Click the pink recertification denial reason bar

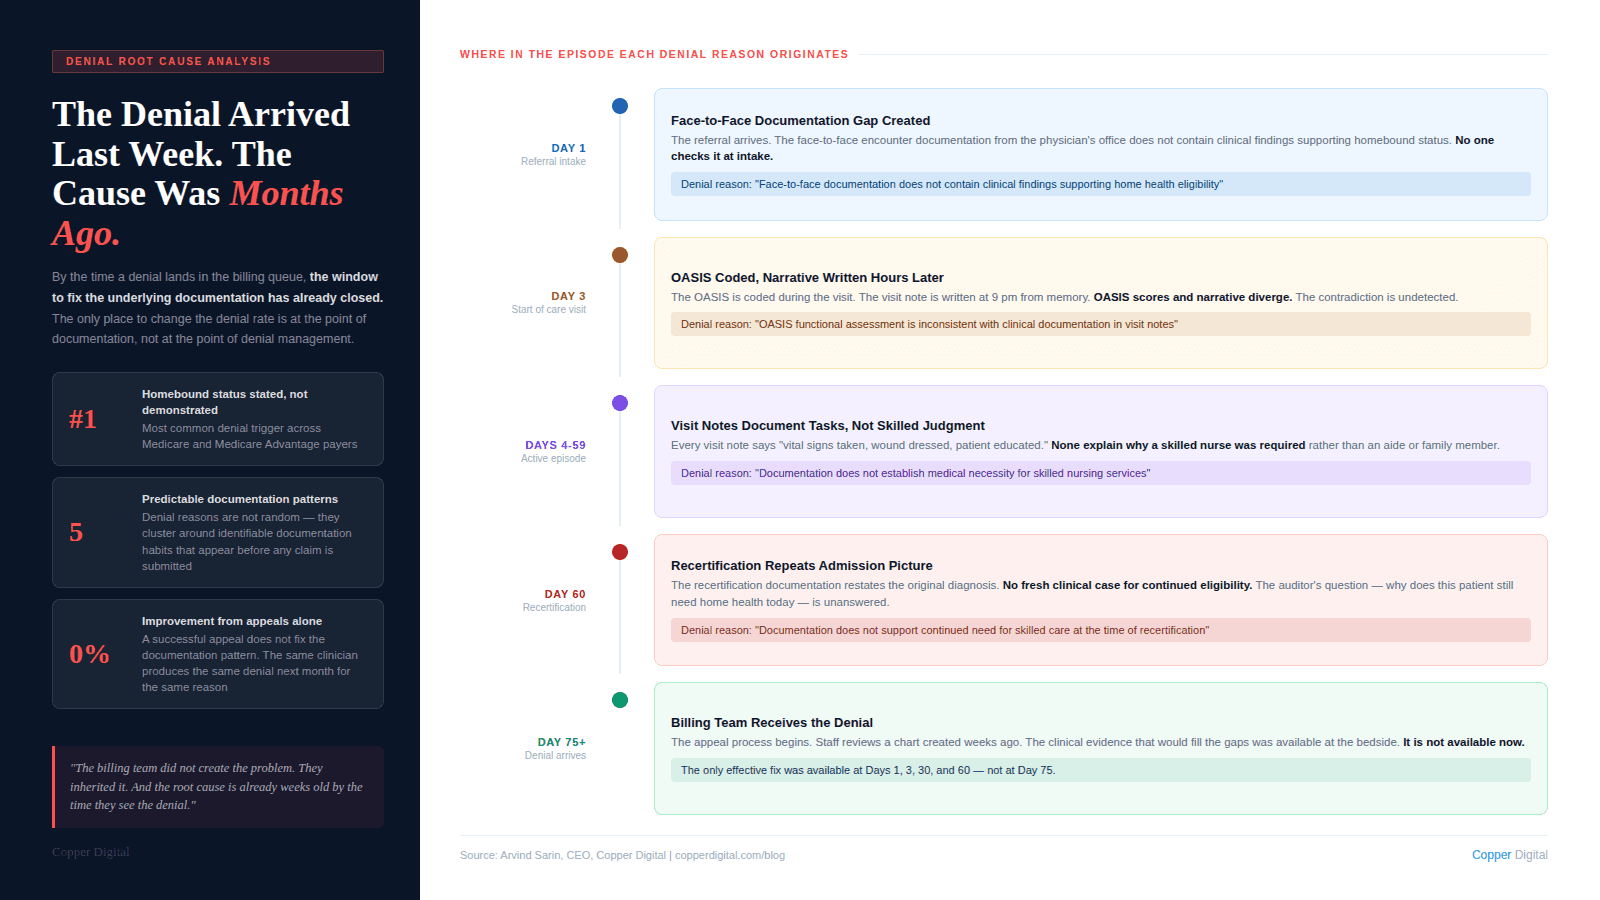1100,630
